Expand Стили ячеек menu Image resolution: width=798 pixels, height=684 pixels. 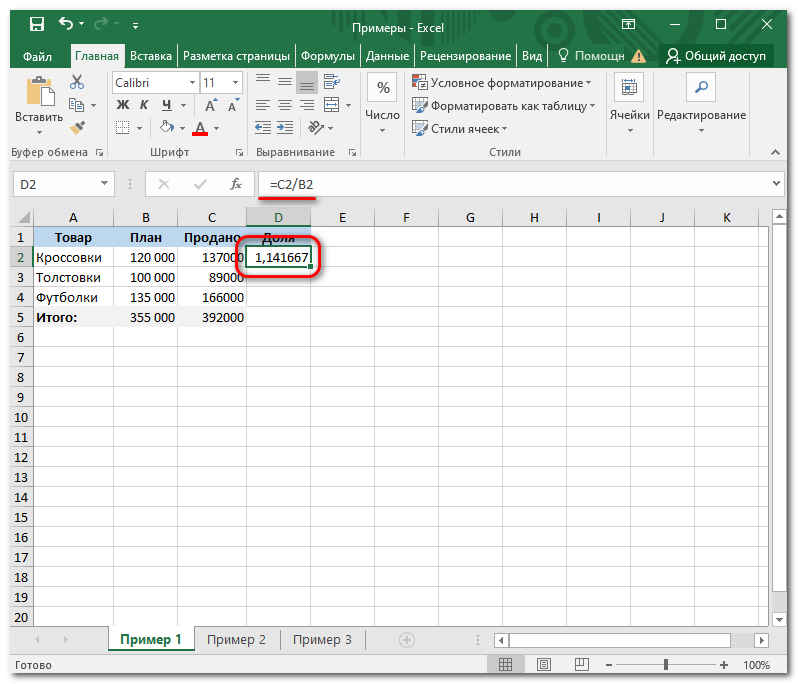460,128
